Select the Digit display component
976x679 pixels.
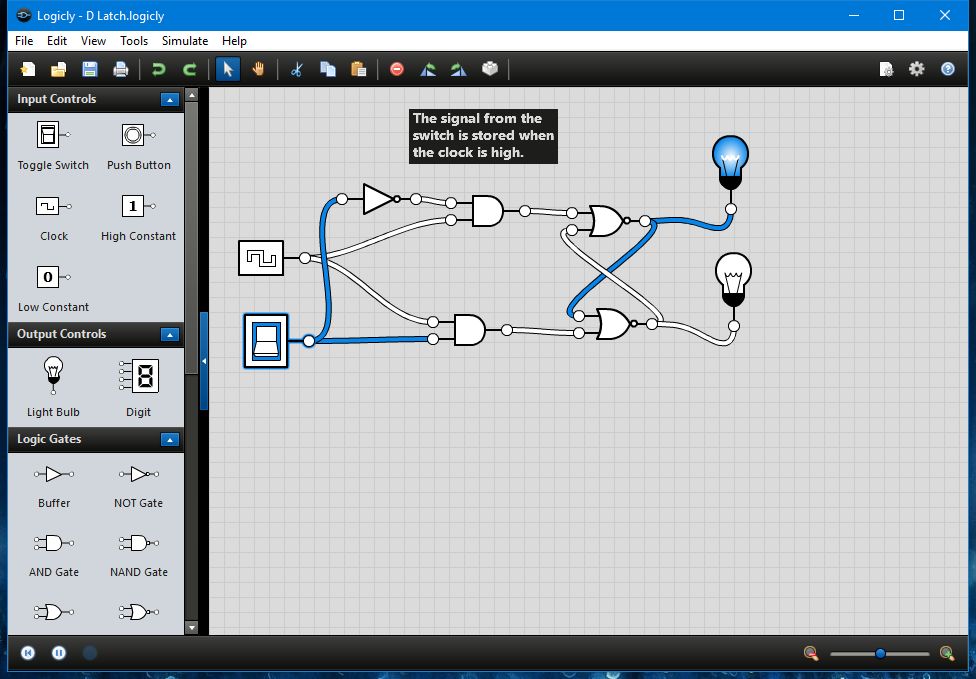click(138, 386)
